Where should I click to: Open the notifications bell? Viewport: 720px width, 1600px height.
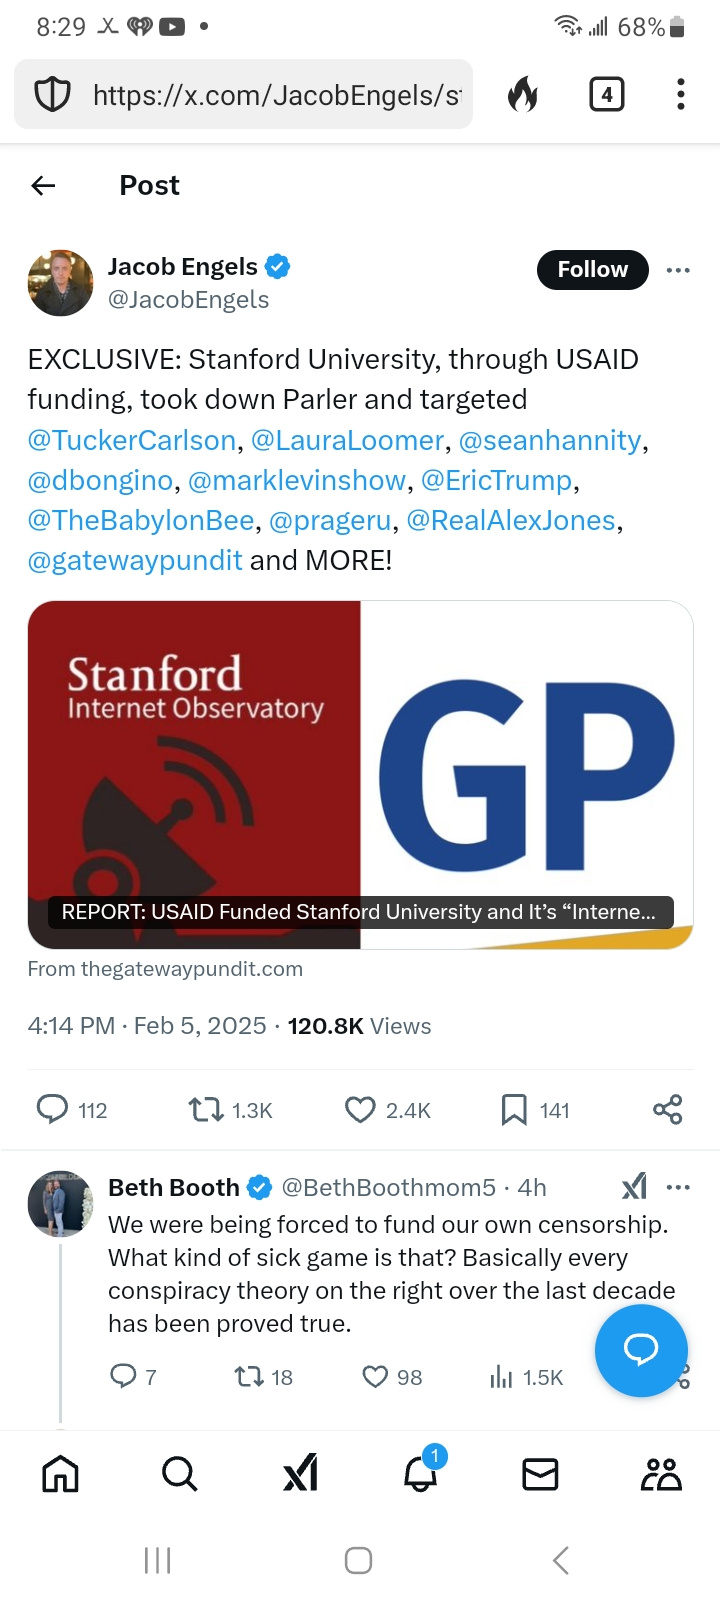point(420,1473)
